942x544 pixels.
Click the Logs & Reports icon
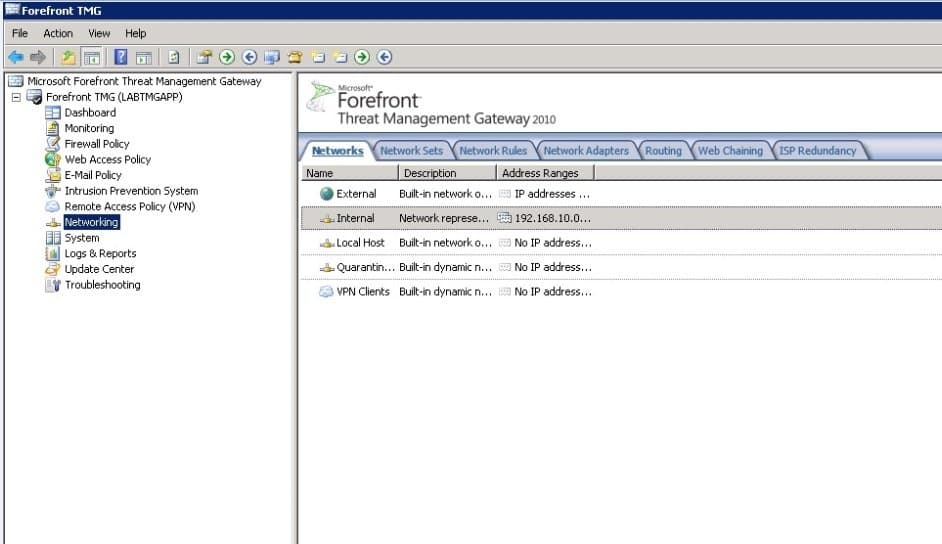pyautogui.click(x=53, y=253)
